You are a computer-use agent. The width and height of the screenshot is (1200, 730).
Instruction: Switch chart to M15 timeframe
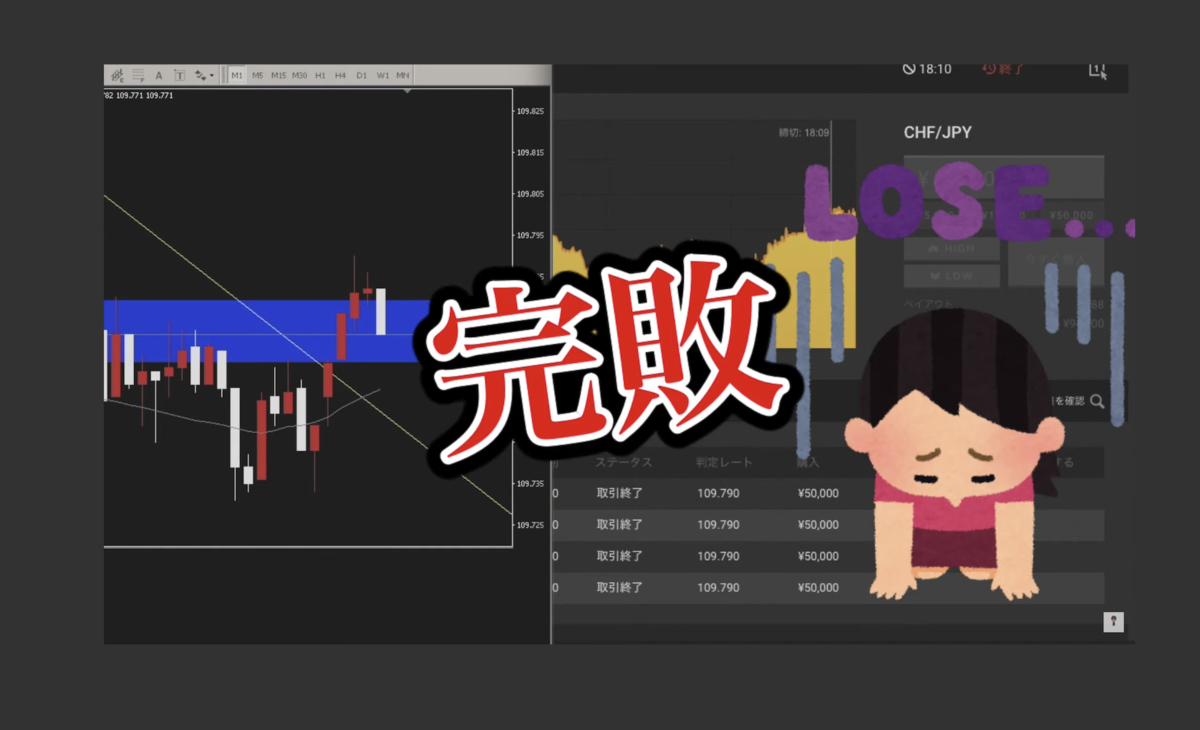coord(278,75)
